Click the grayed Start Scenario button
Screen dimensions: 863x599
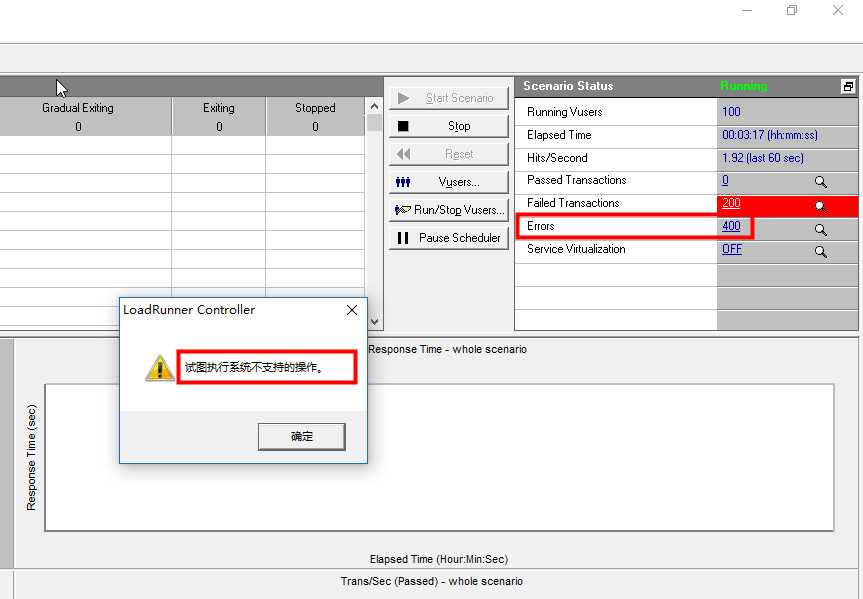tap(449, 98)
